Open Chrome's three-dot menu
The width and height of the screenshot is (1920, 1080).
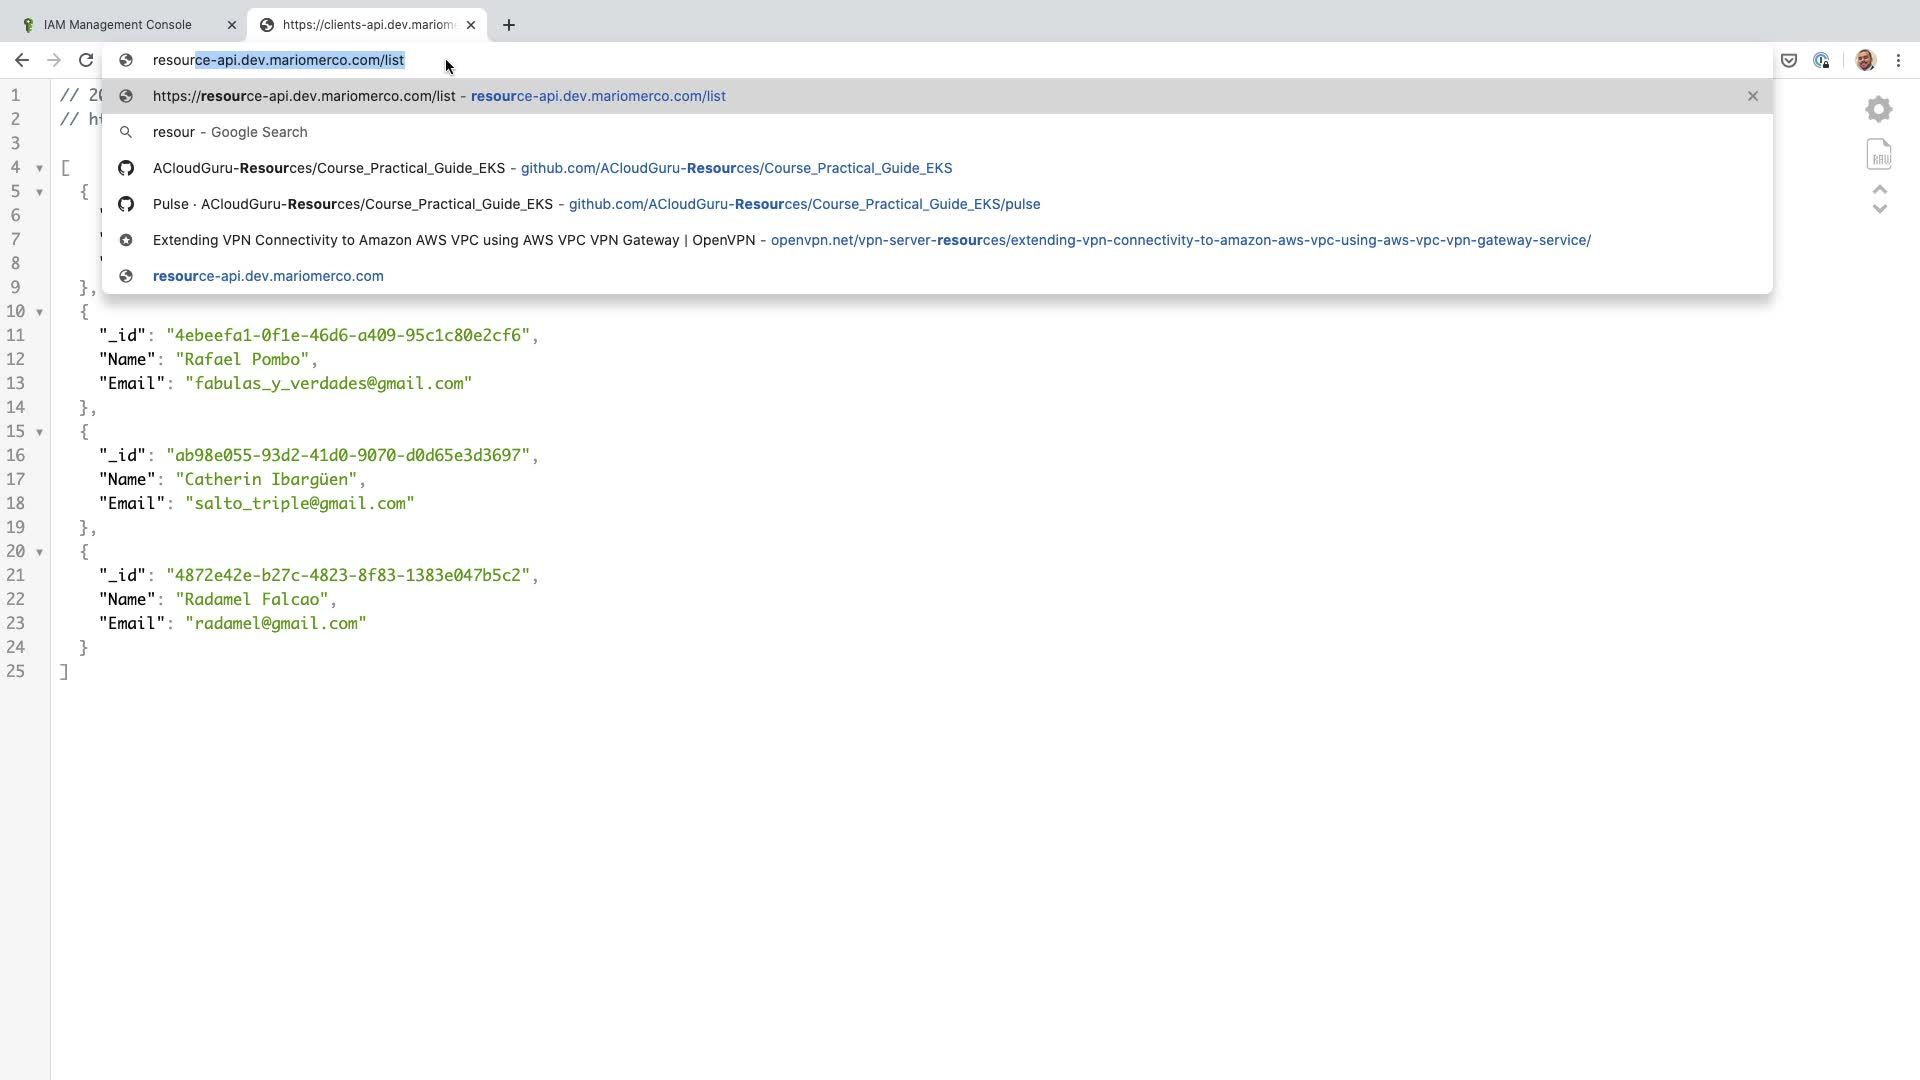click(x=1898, y=60)
